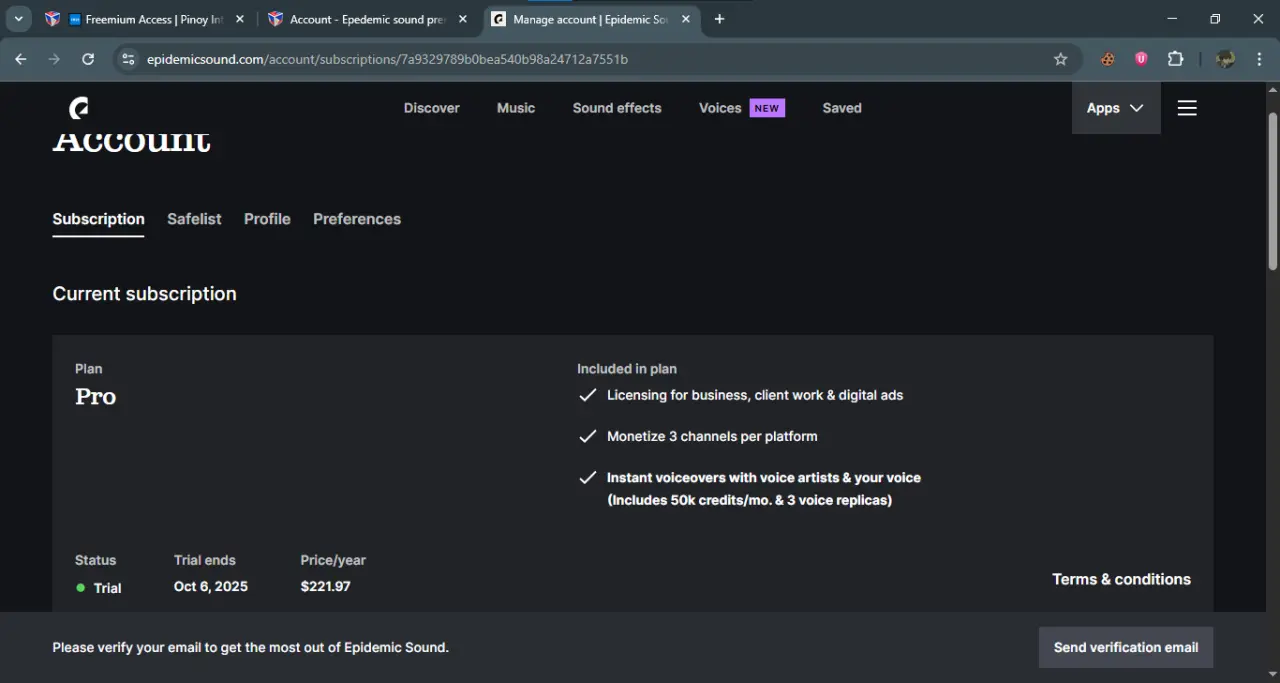Open a new browser tab
Screen dimensions: 1280x683
[719, 19]
